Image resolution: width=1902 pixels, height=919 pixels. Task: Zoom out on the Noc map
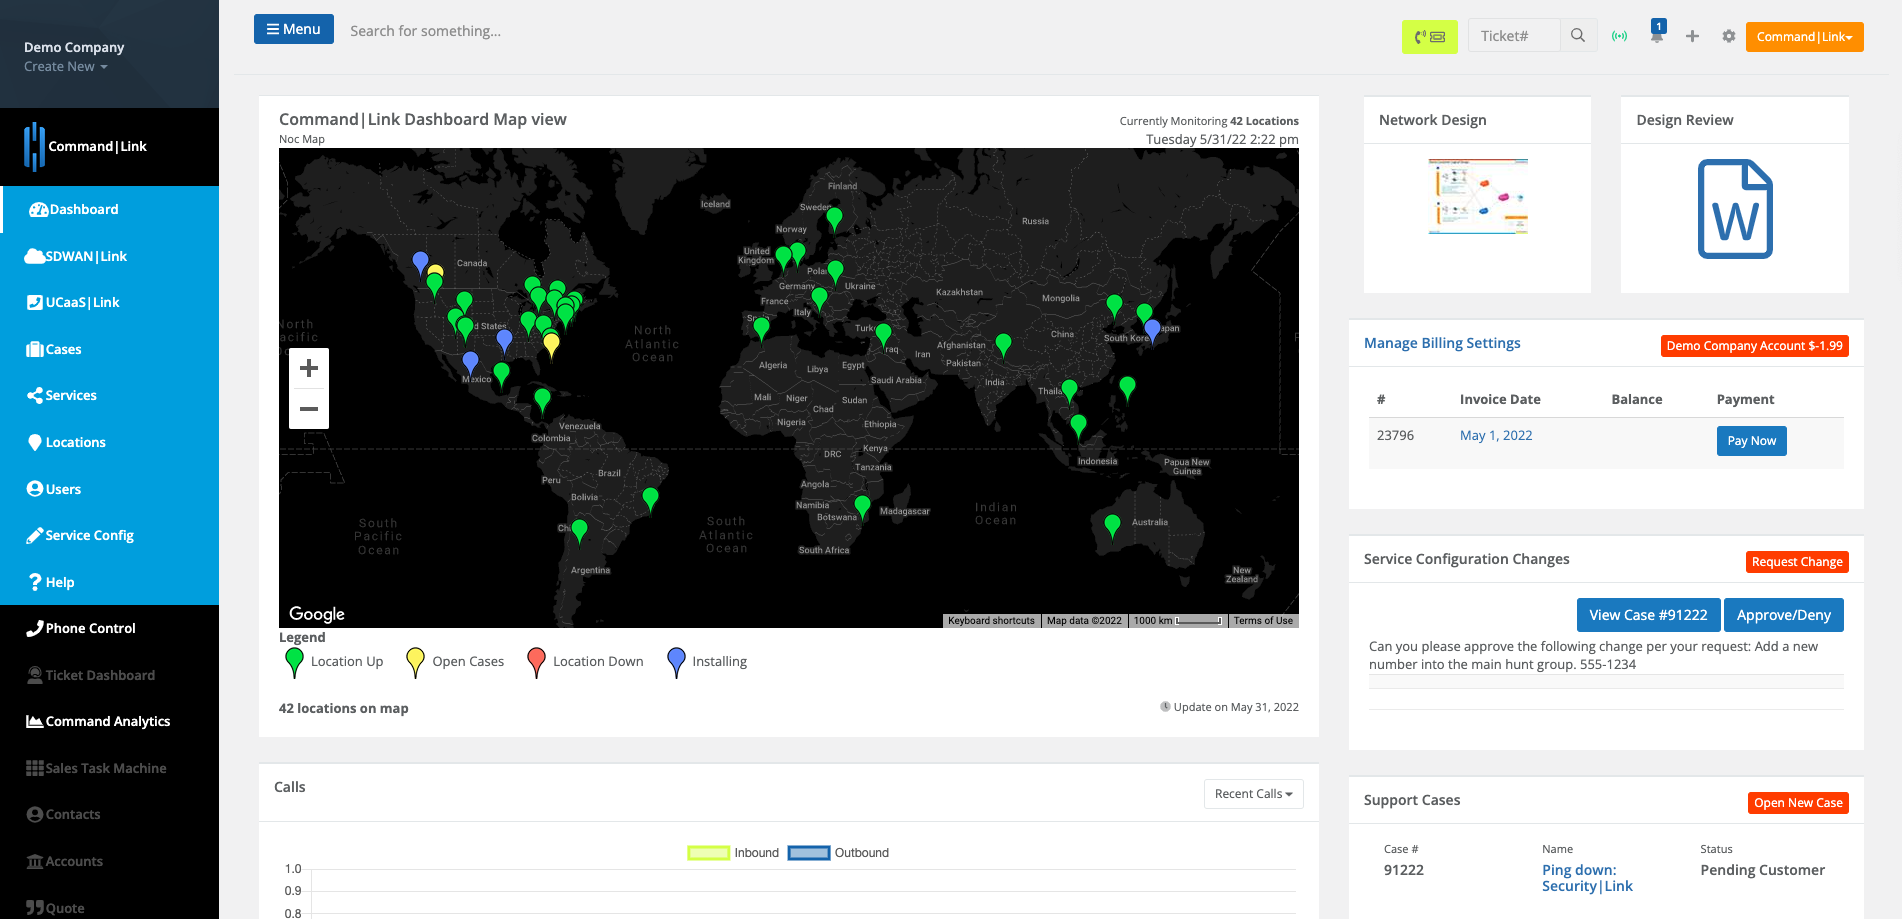pos(309,408)
